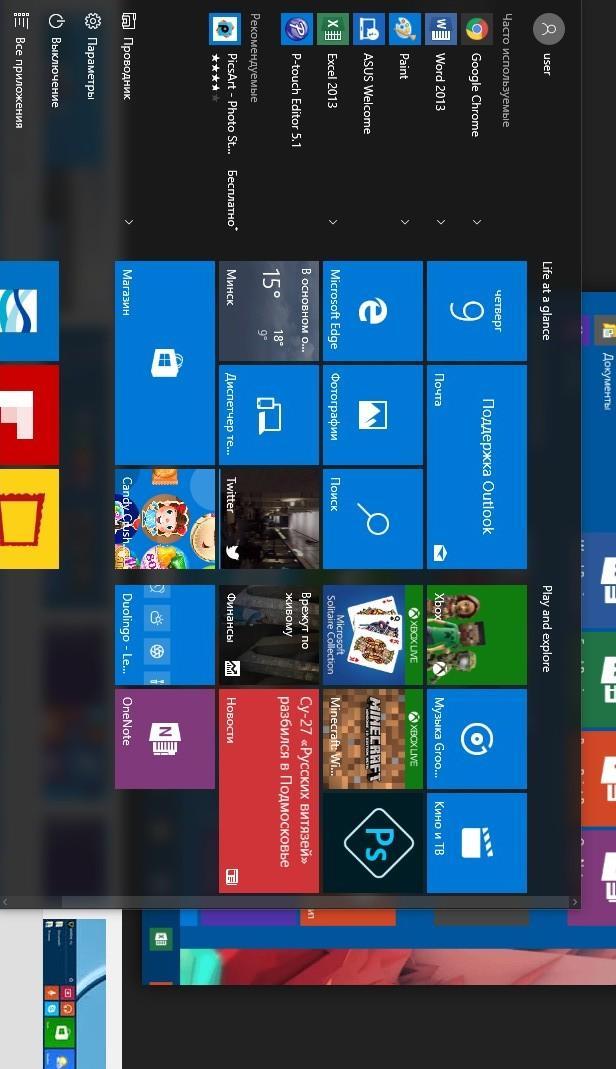
Task: Open the recommended PicsArt Photo Studio app
Action: pos(224,85)
